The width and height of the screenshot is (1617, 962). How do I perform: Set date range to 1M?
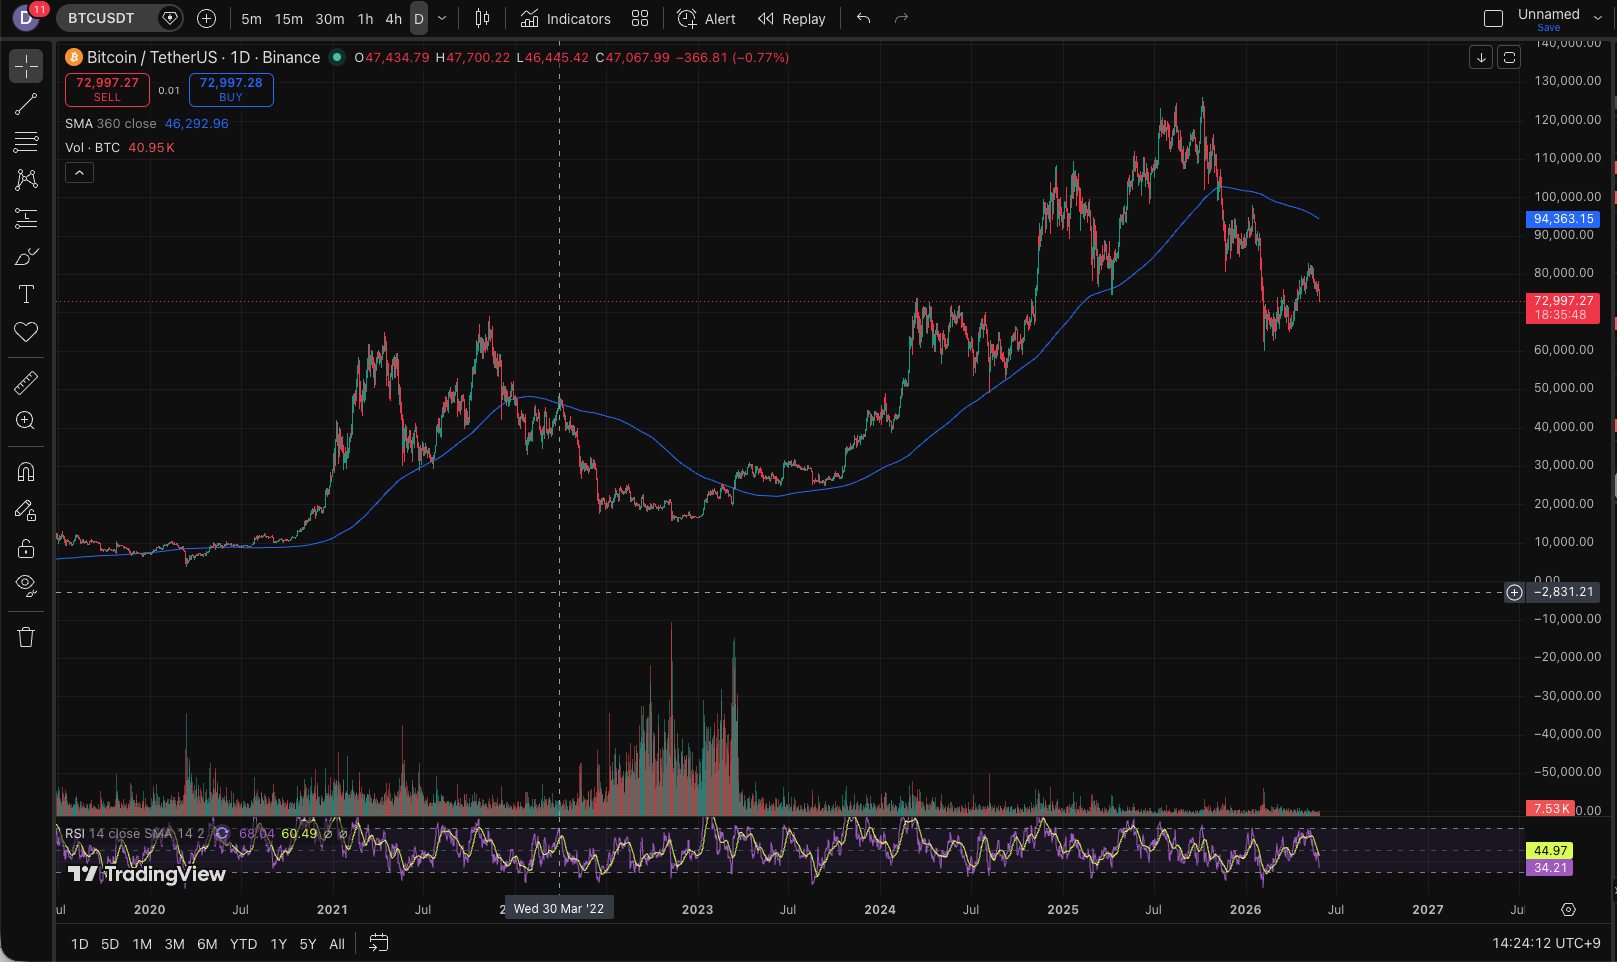[142, 944]
